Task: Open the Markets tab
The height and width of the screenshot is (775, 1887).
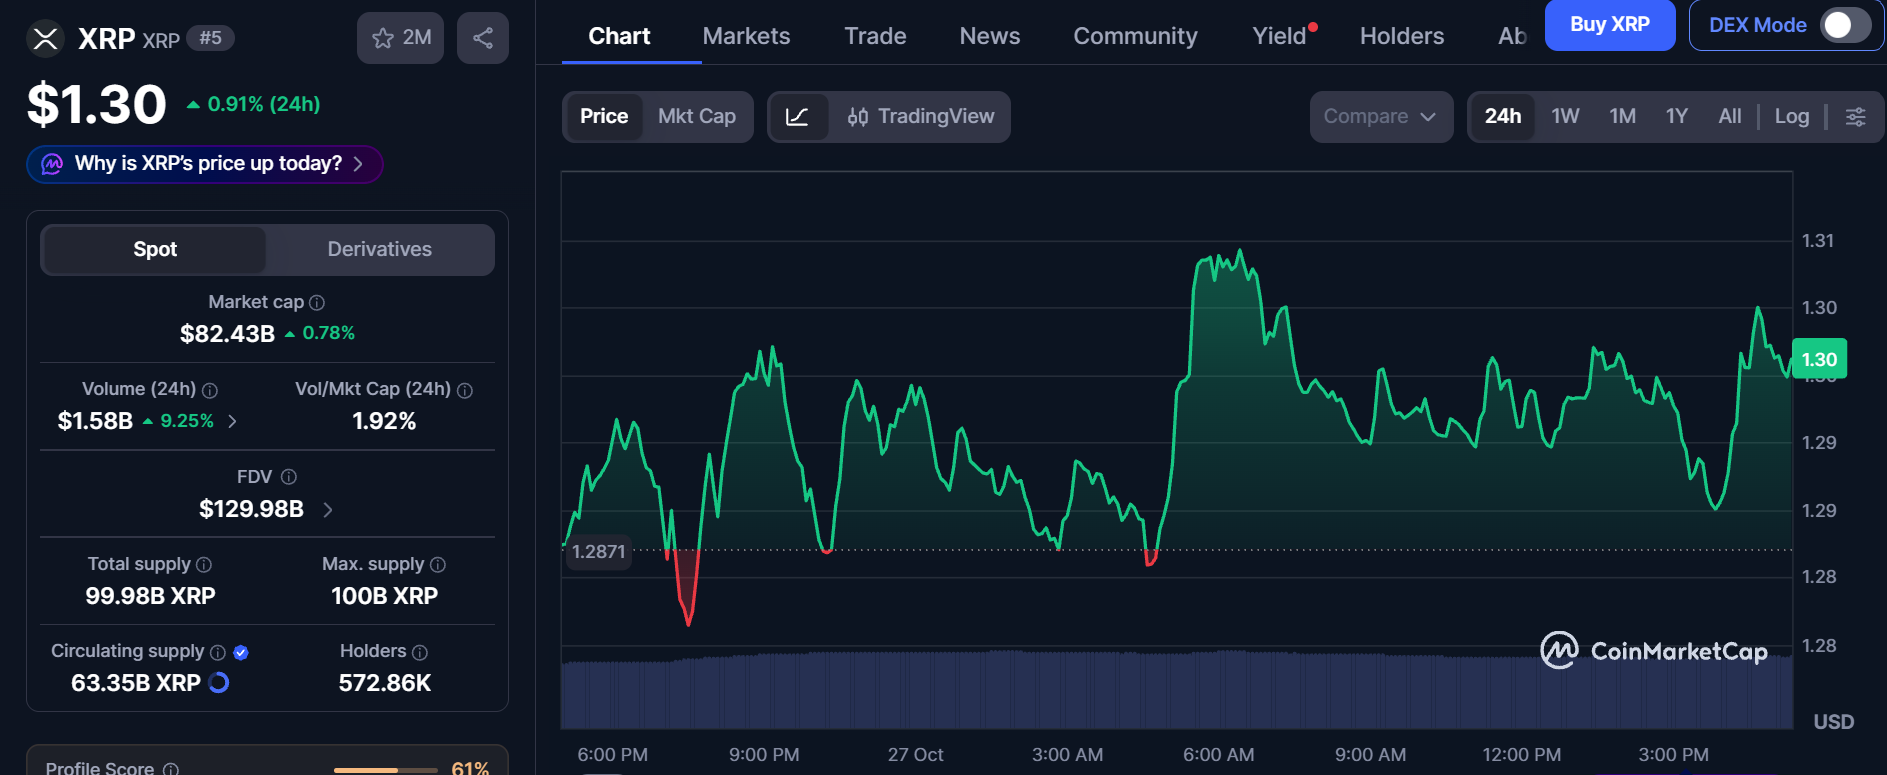Action: click(x=746, y=36)
